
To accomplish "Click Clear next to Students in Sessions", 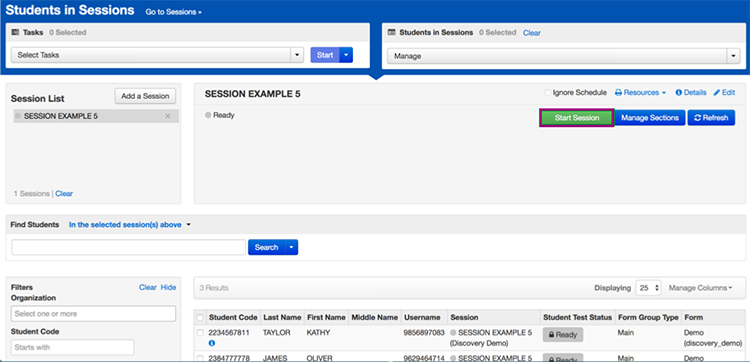I will coord(532,33).
